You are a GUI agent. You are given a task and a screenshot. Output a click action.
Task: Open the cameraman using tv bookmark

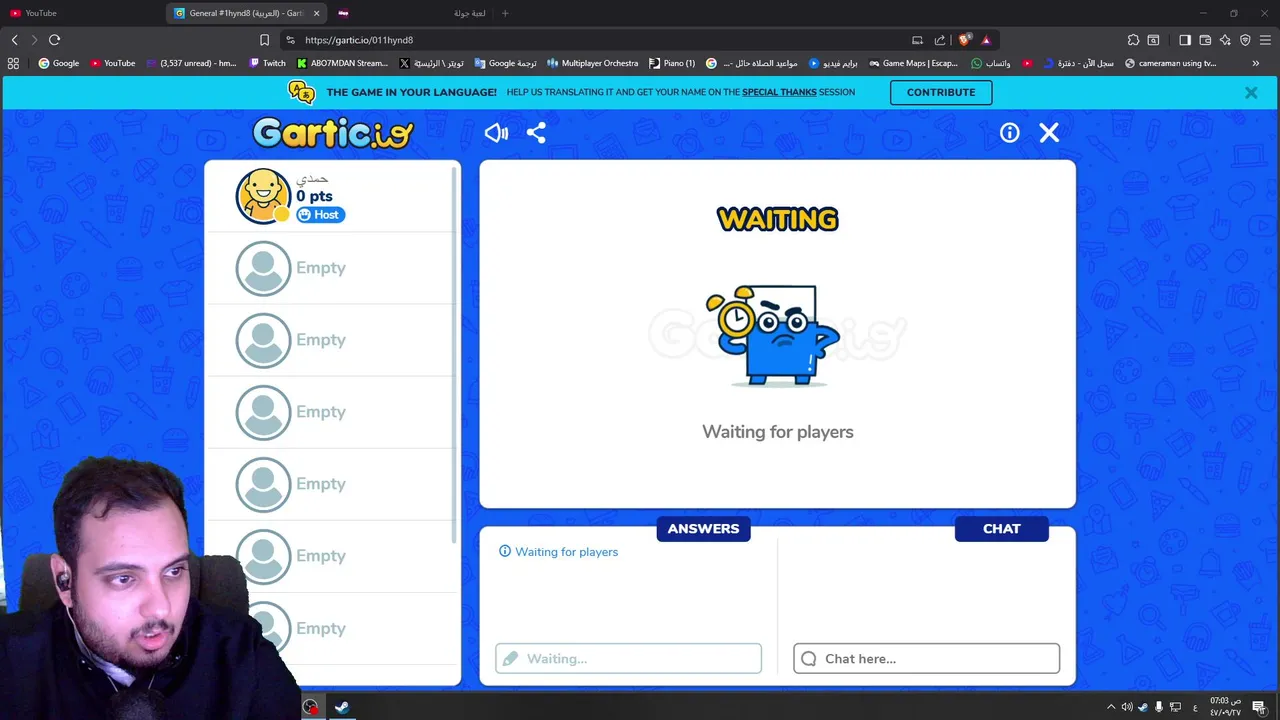click(1171, 63)
